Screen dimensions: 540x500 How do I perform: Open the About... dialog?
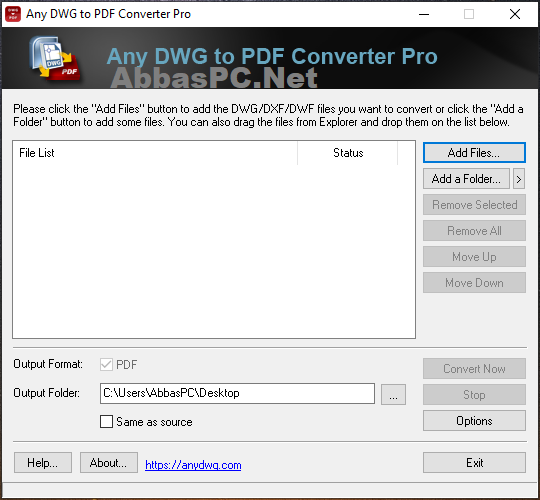click(x=109, y=462)
